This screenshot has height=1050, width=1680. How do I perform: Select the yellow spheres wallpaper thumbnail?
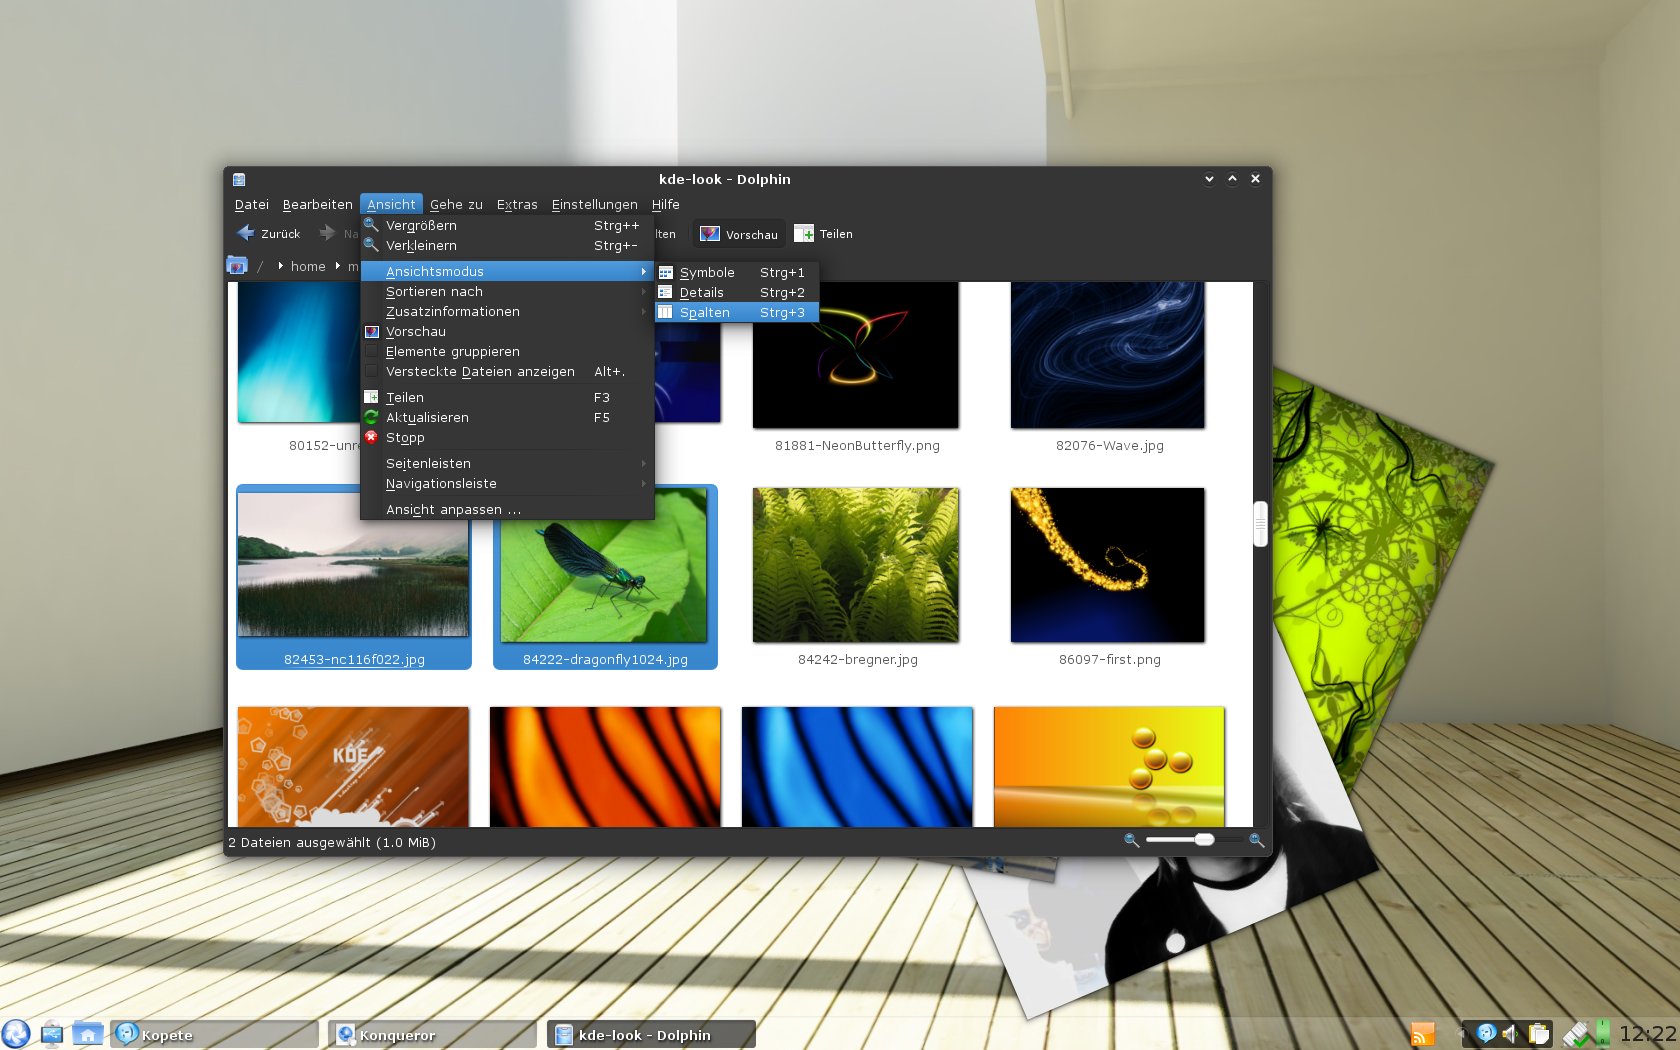coord(1109,766)
